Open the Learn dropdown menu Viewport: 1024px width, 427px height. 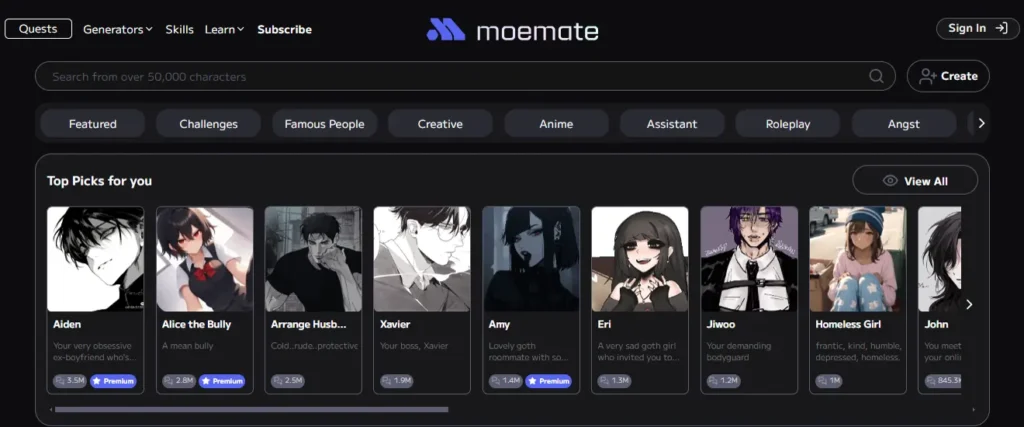(x=224, y=29)
